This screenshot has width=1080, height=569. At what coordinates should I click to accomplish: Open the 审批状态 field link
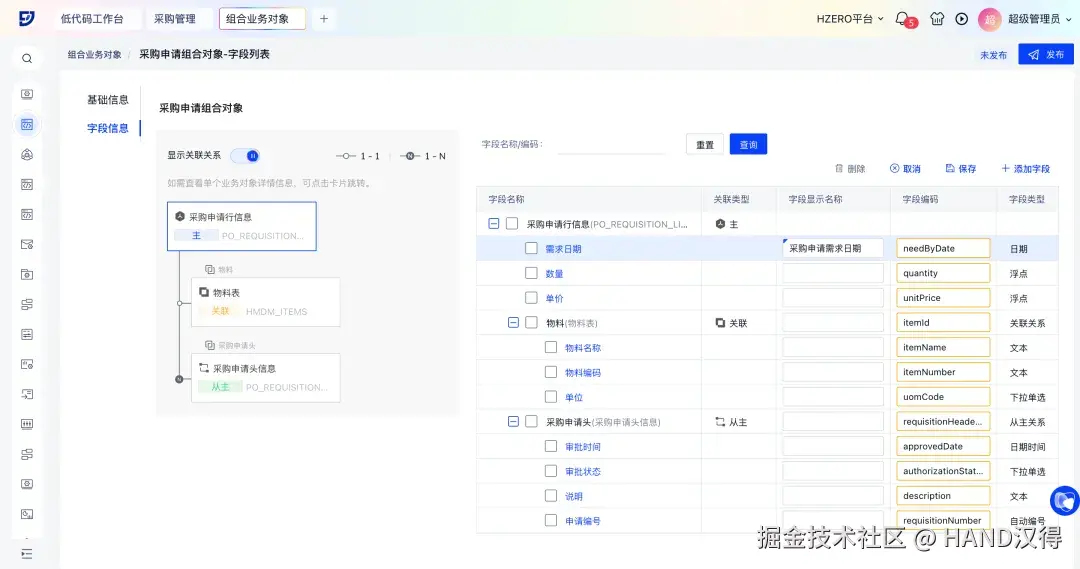click(x=583, y=472)
